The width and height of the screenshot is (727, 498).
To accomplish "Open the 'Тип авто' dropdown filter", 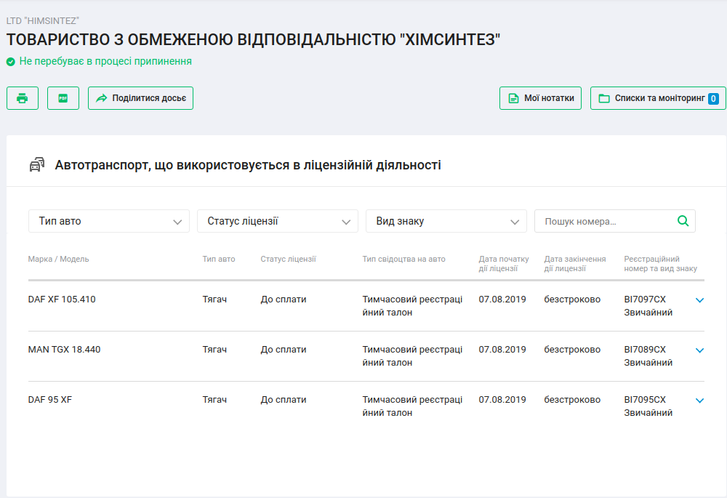I will (109, 221).
